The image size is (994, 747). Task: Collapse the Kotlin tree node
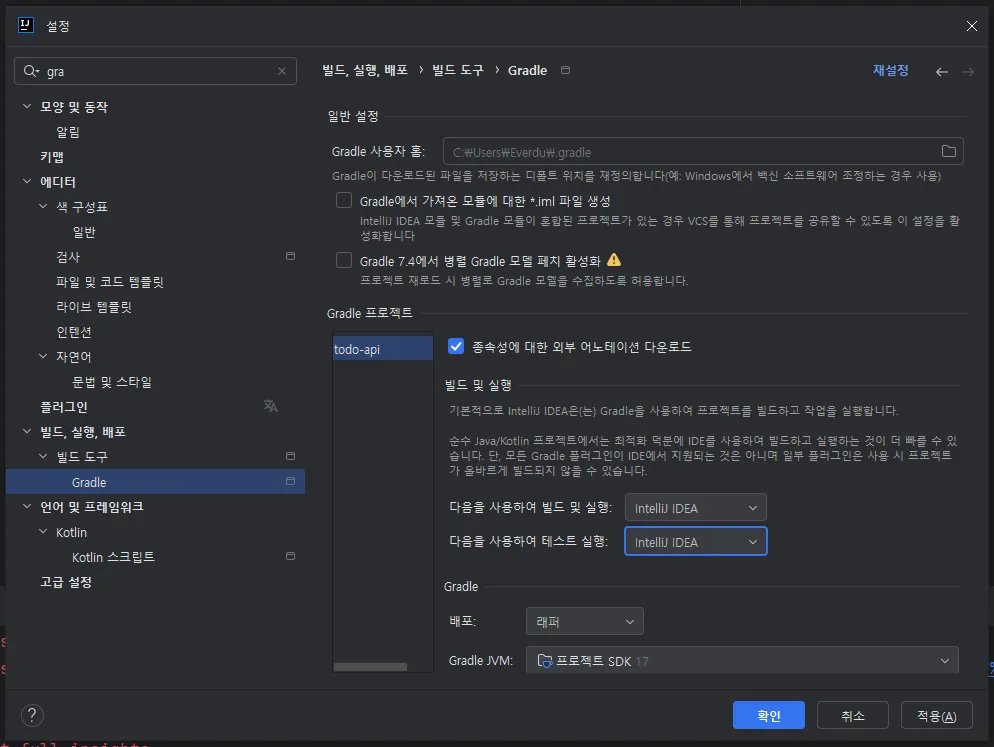(x=43, y=531)
